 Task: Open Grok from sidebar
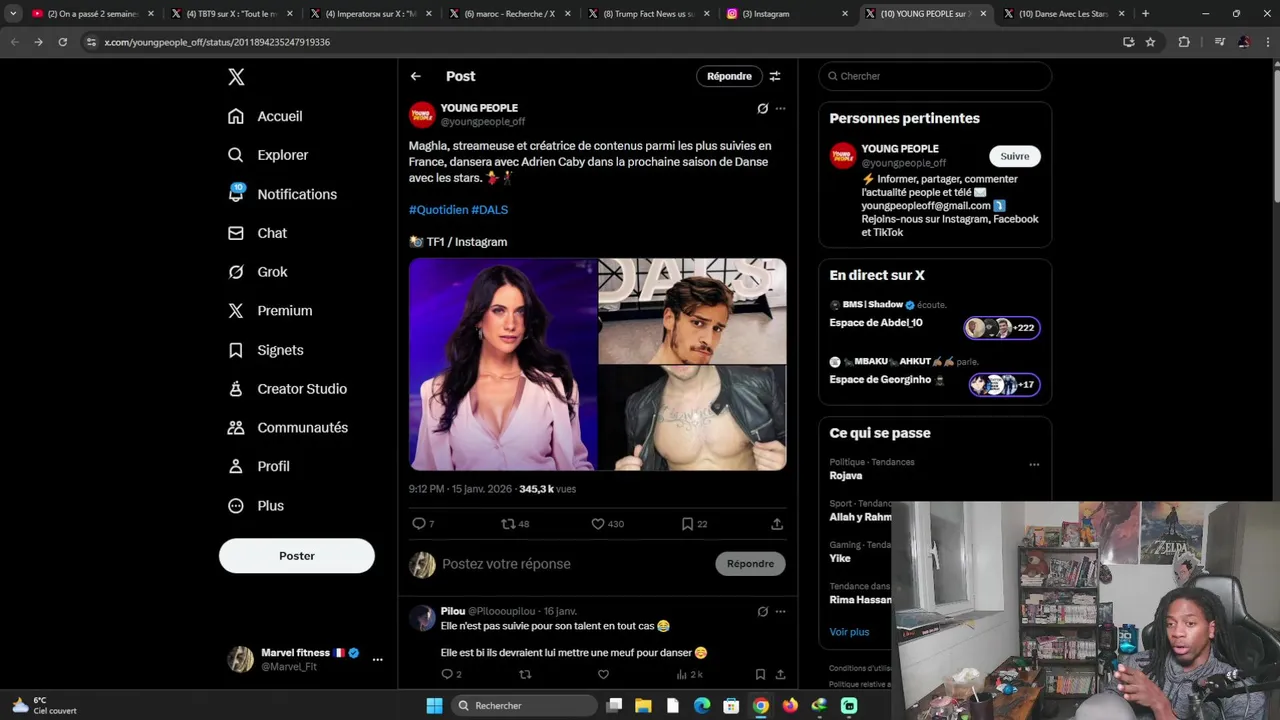click(257, 272)
